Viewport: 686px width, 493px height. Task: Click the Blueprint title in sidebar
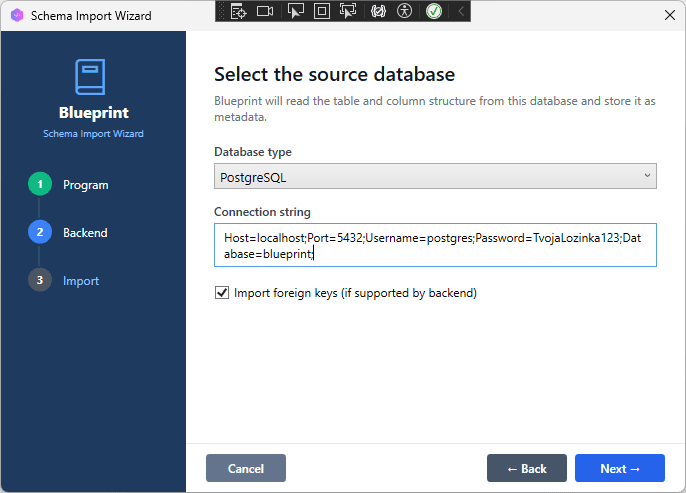(x=94, y=112)
